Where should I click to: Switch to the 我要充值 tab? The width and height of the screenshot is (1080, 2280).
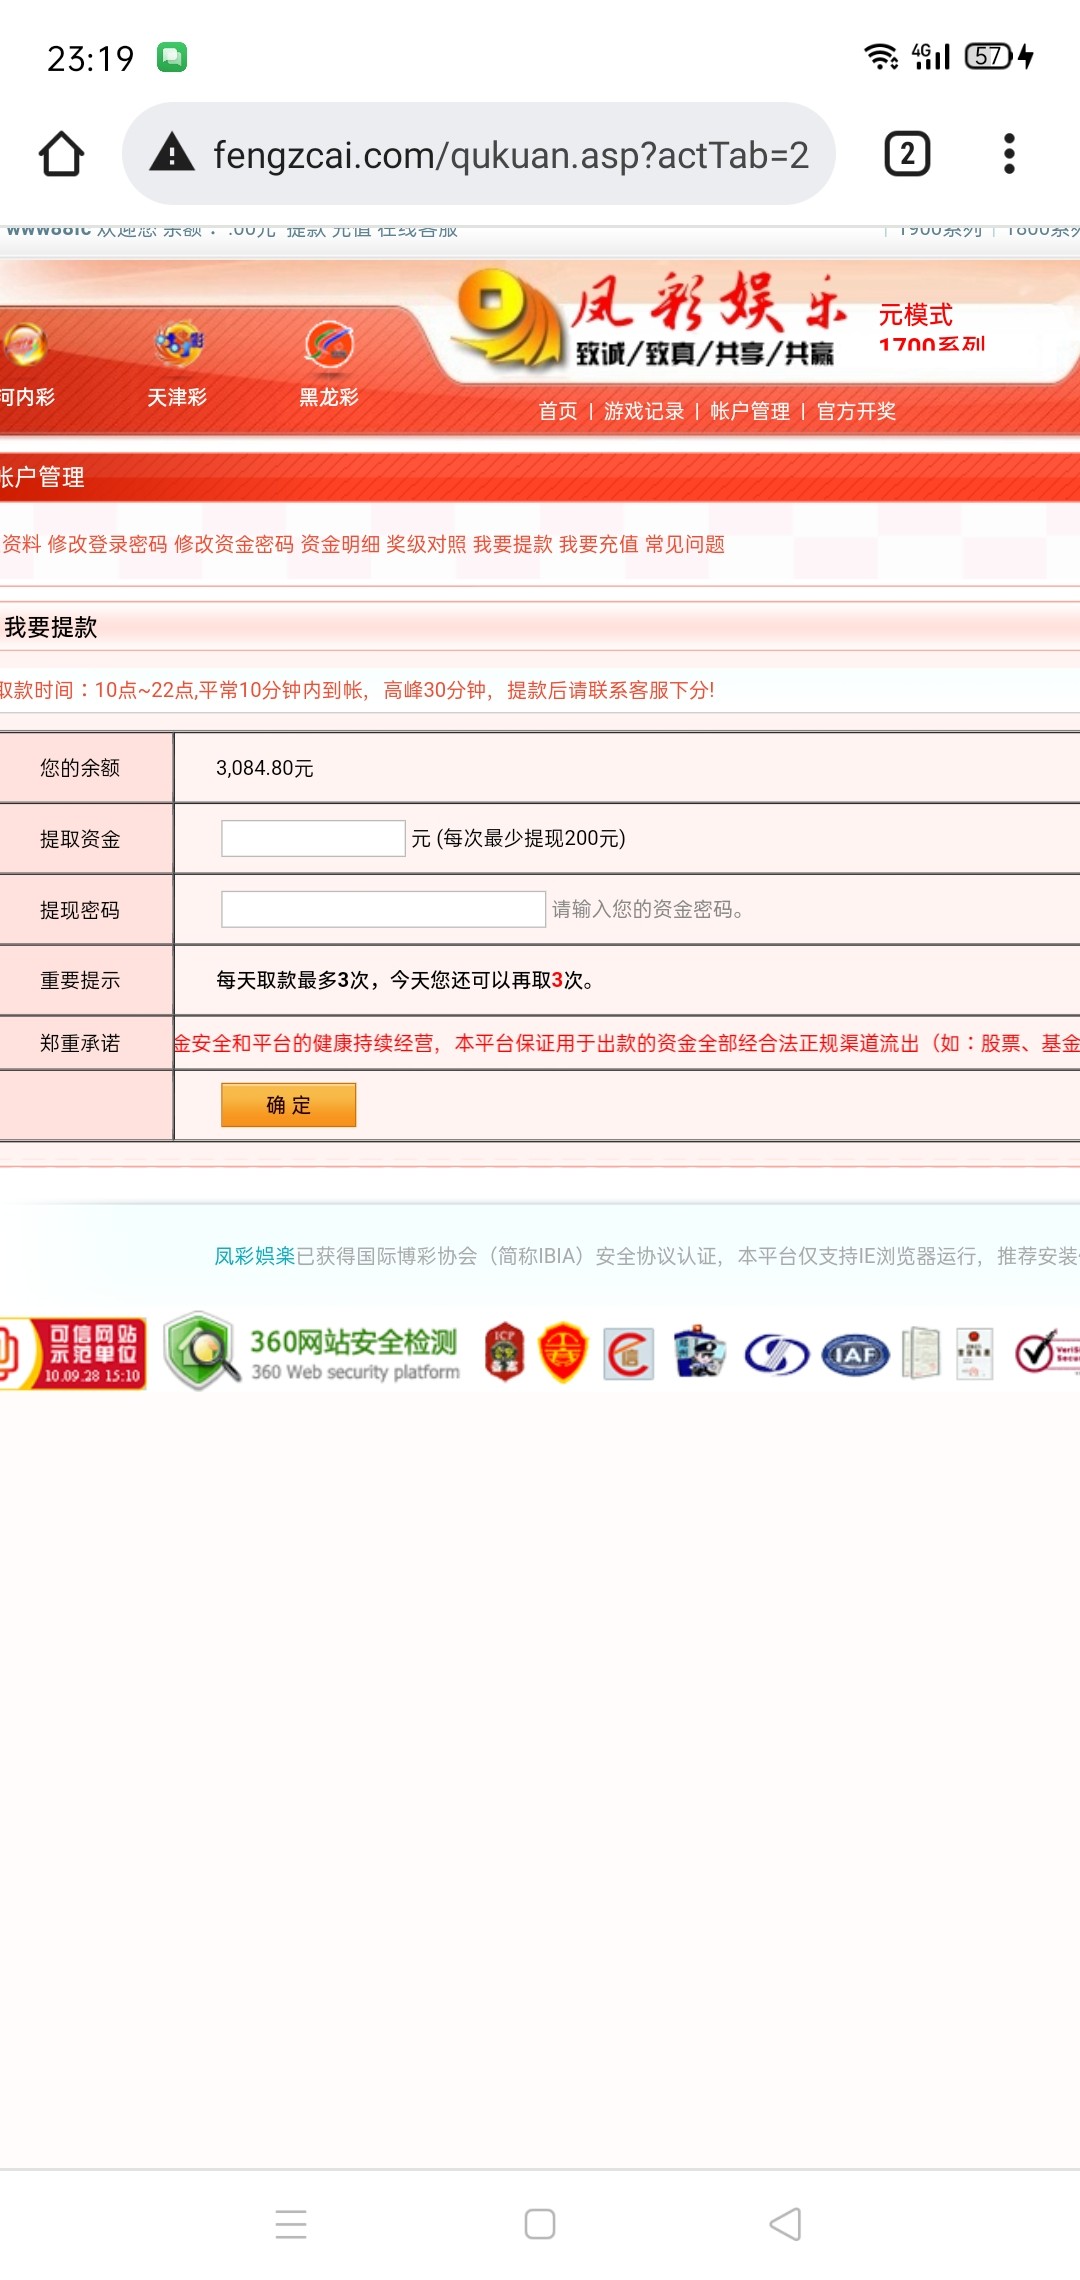[x=598, y=544]
